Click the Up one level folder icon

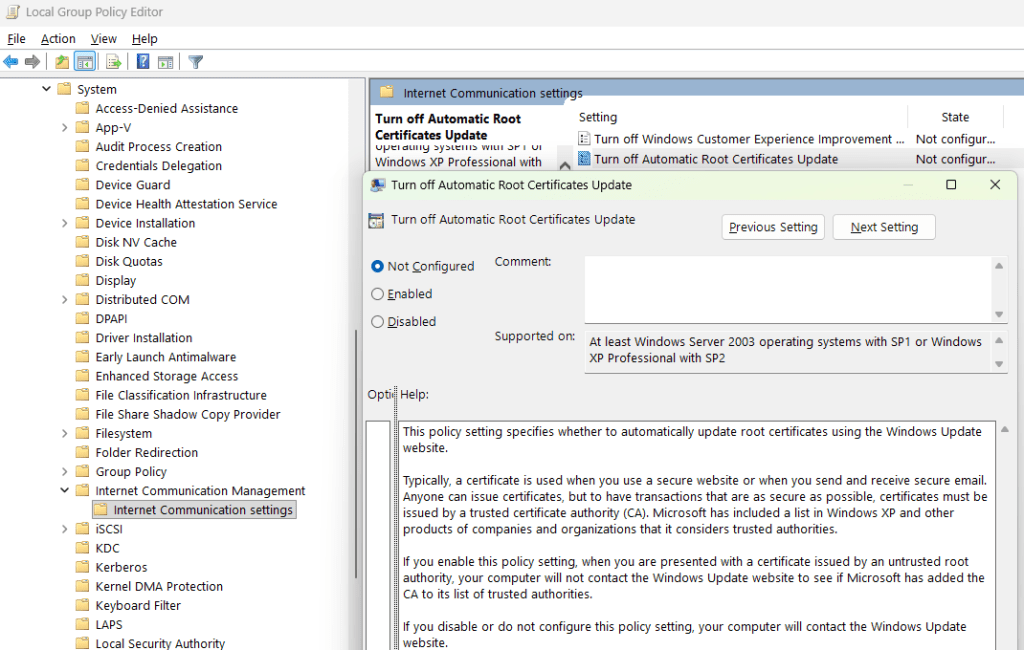(x=62, y=62)
